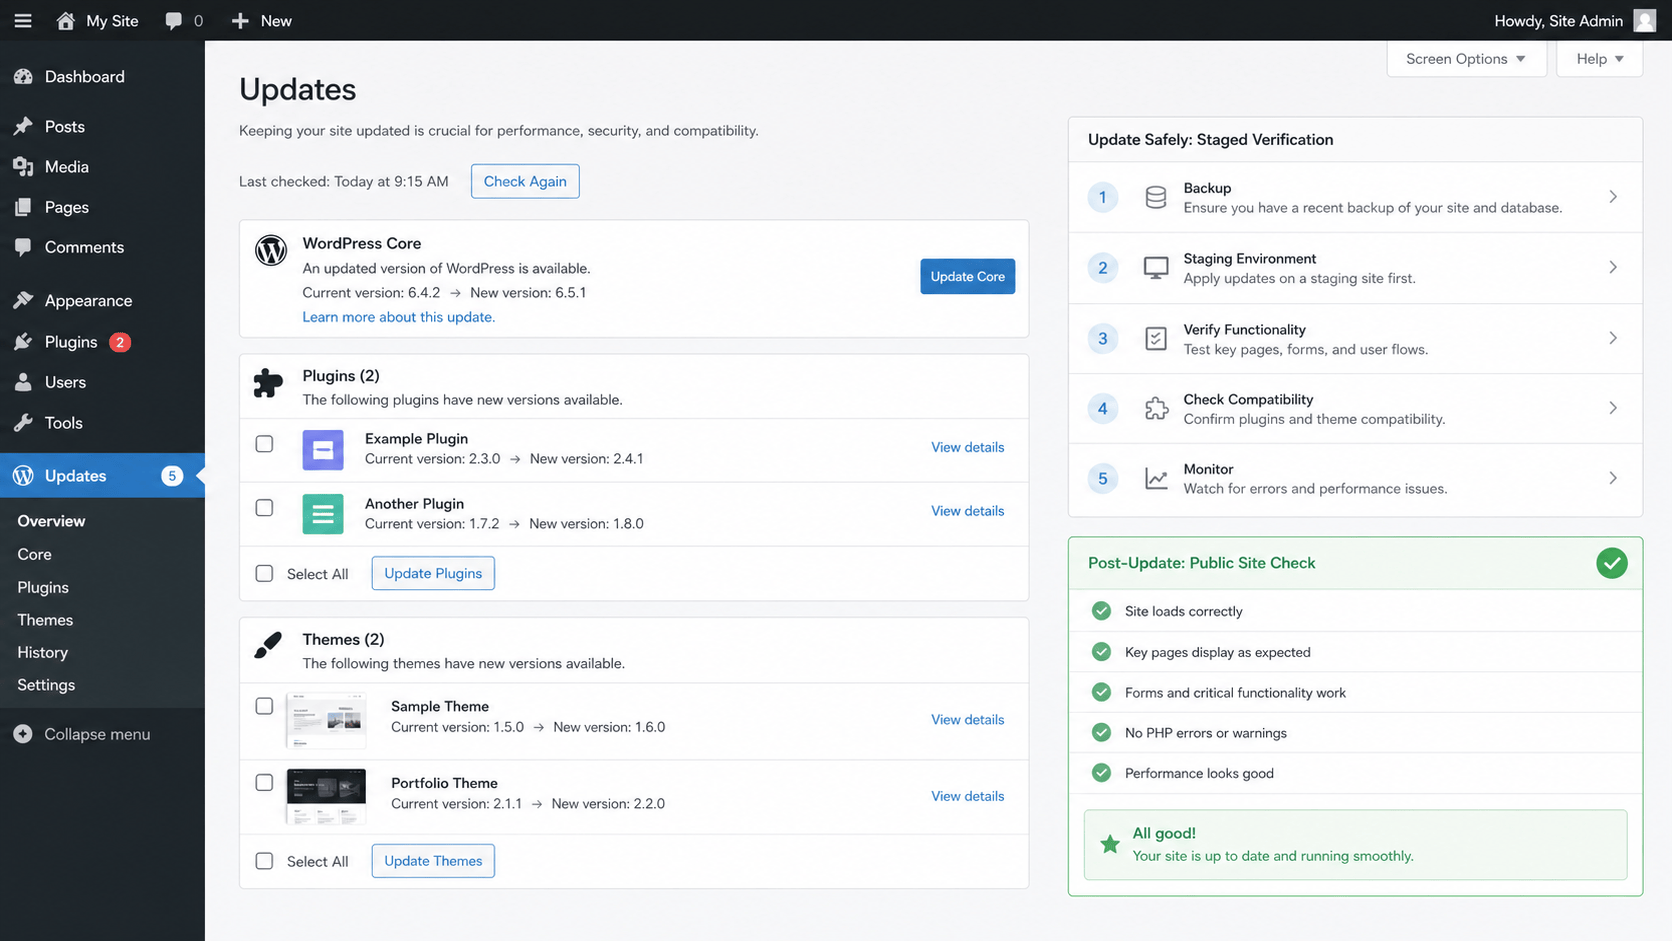The width and height of the screenshot is (1672, 941).
Task: Click the plus icon next to New
Action: pyautogui.click(x=240, y=20)
